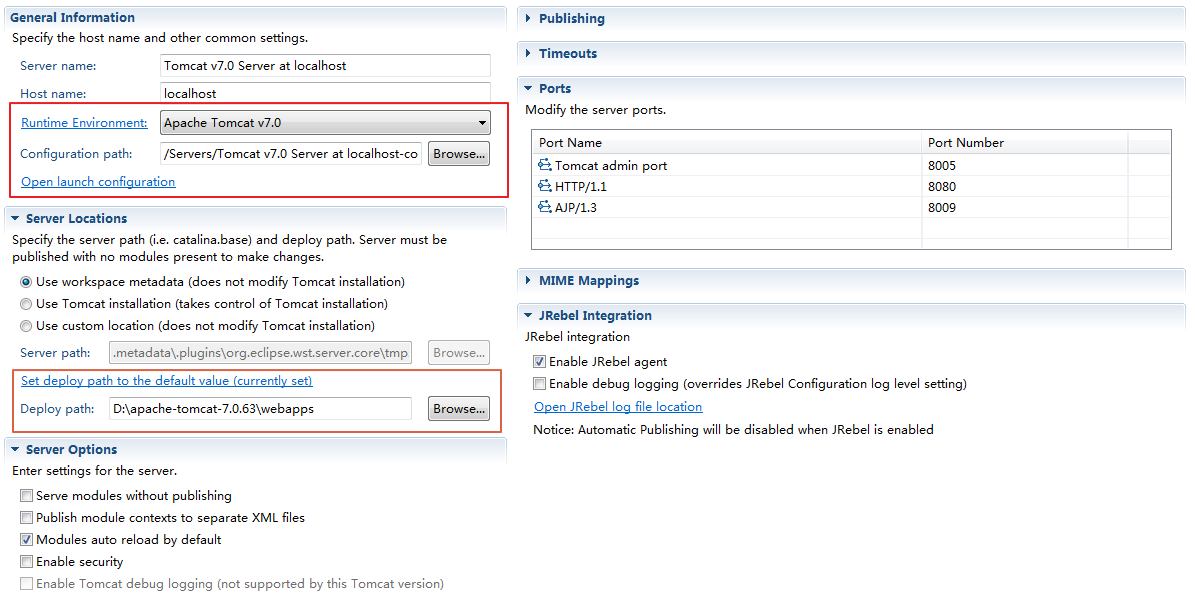1195x610 pixels.
Task: Click the HTTP/1.1 port row icon
Action: tap(544, 185)
